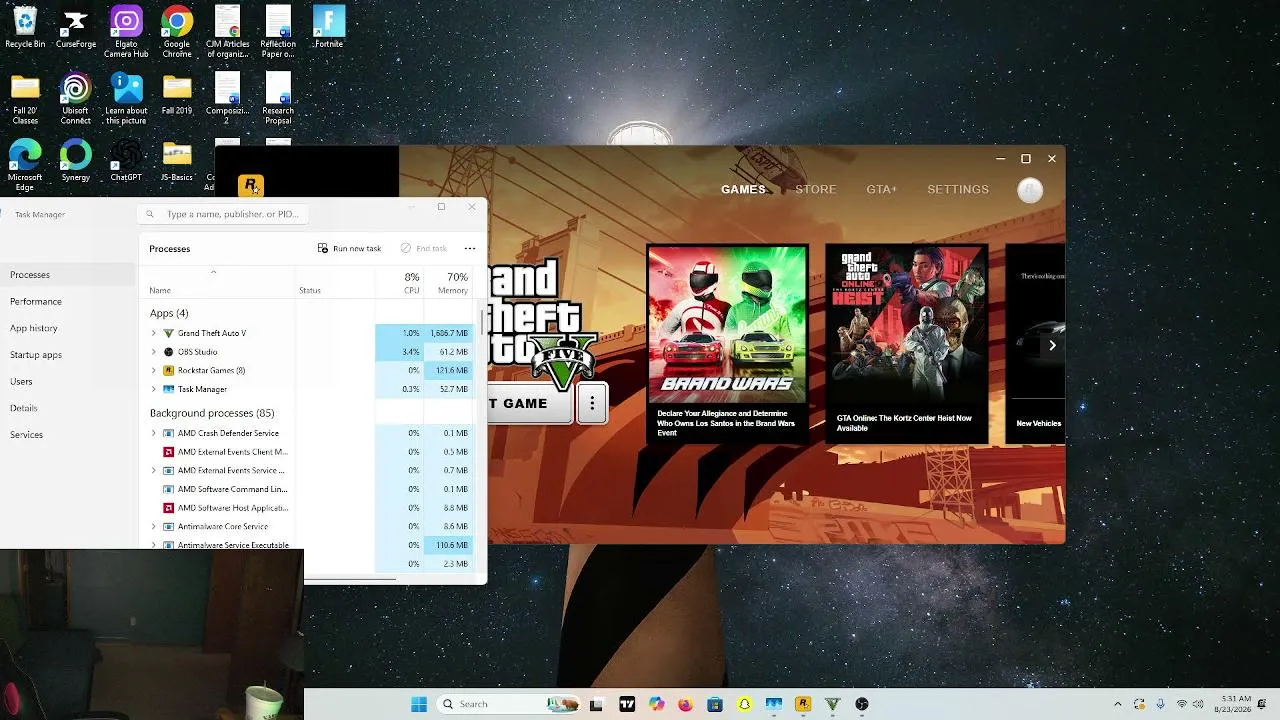
Task: Show hidden system tray icons
Action: pyautogui.click(x=1117, y=704)
